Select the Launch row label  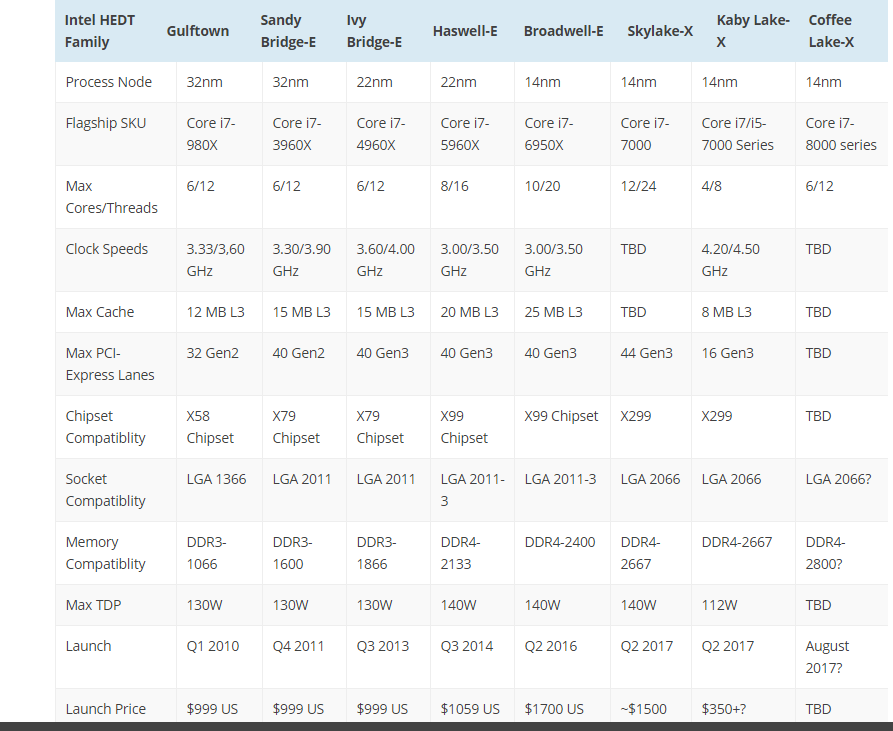(88, 646)
